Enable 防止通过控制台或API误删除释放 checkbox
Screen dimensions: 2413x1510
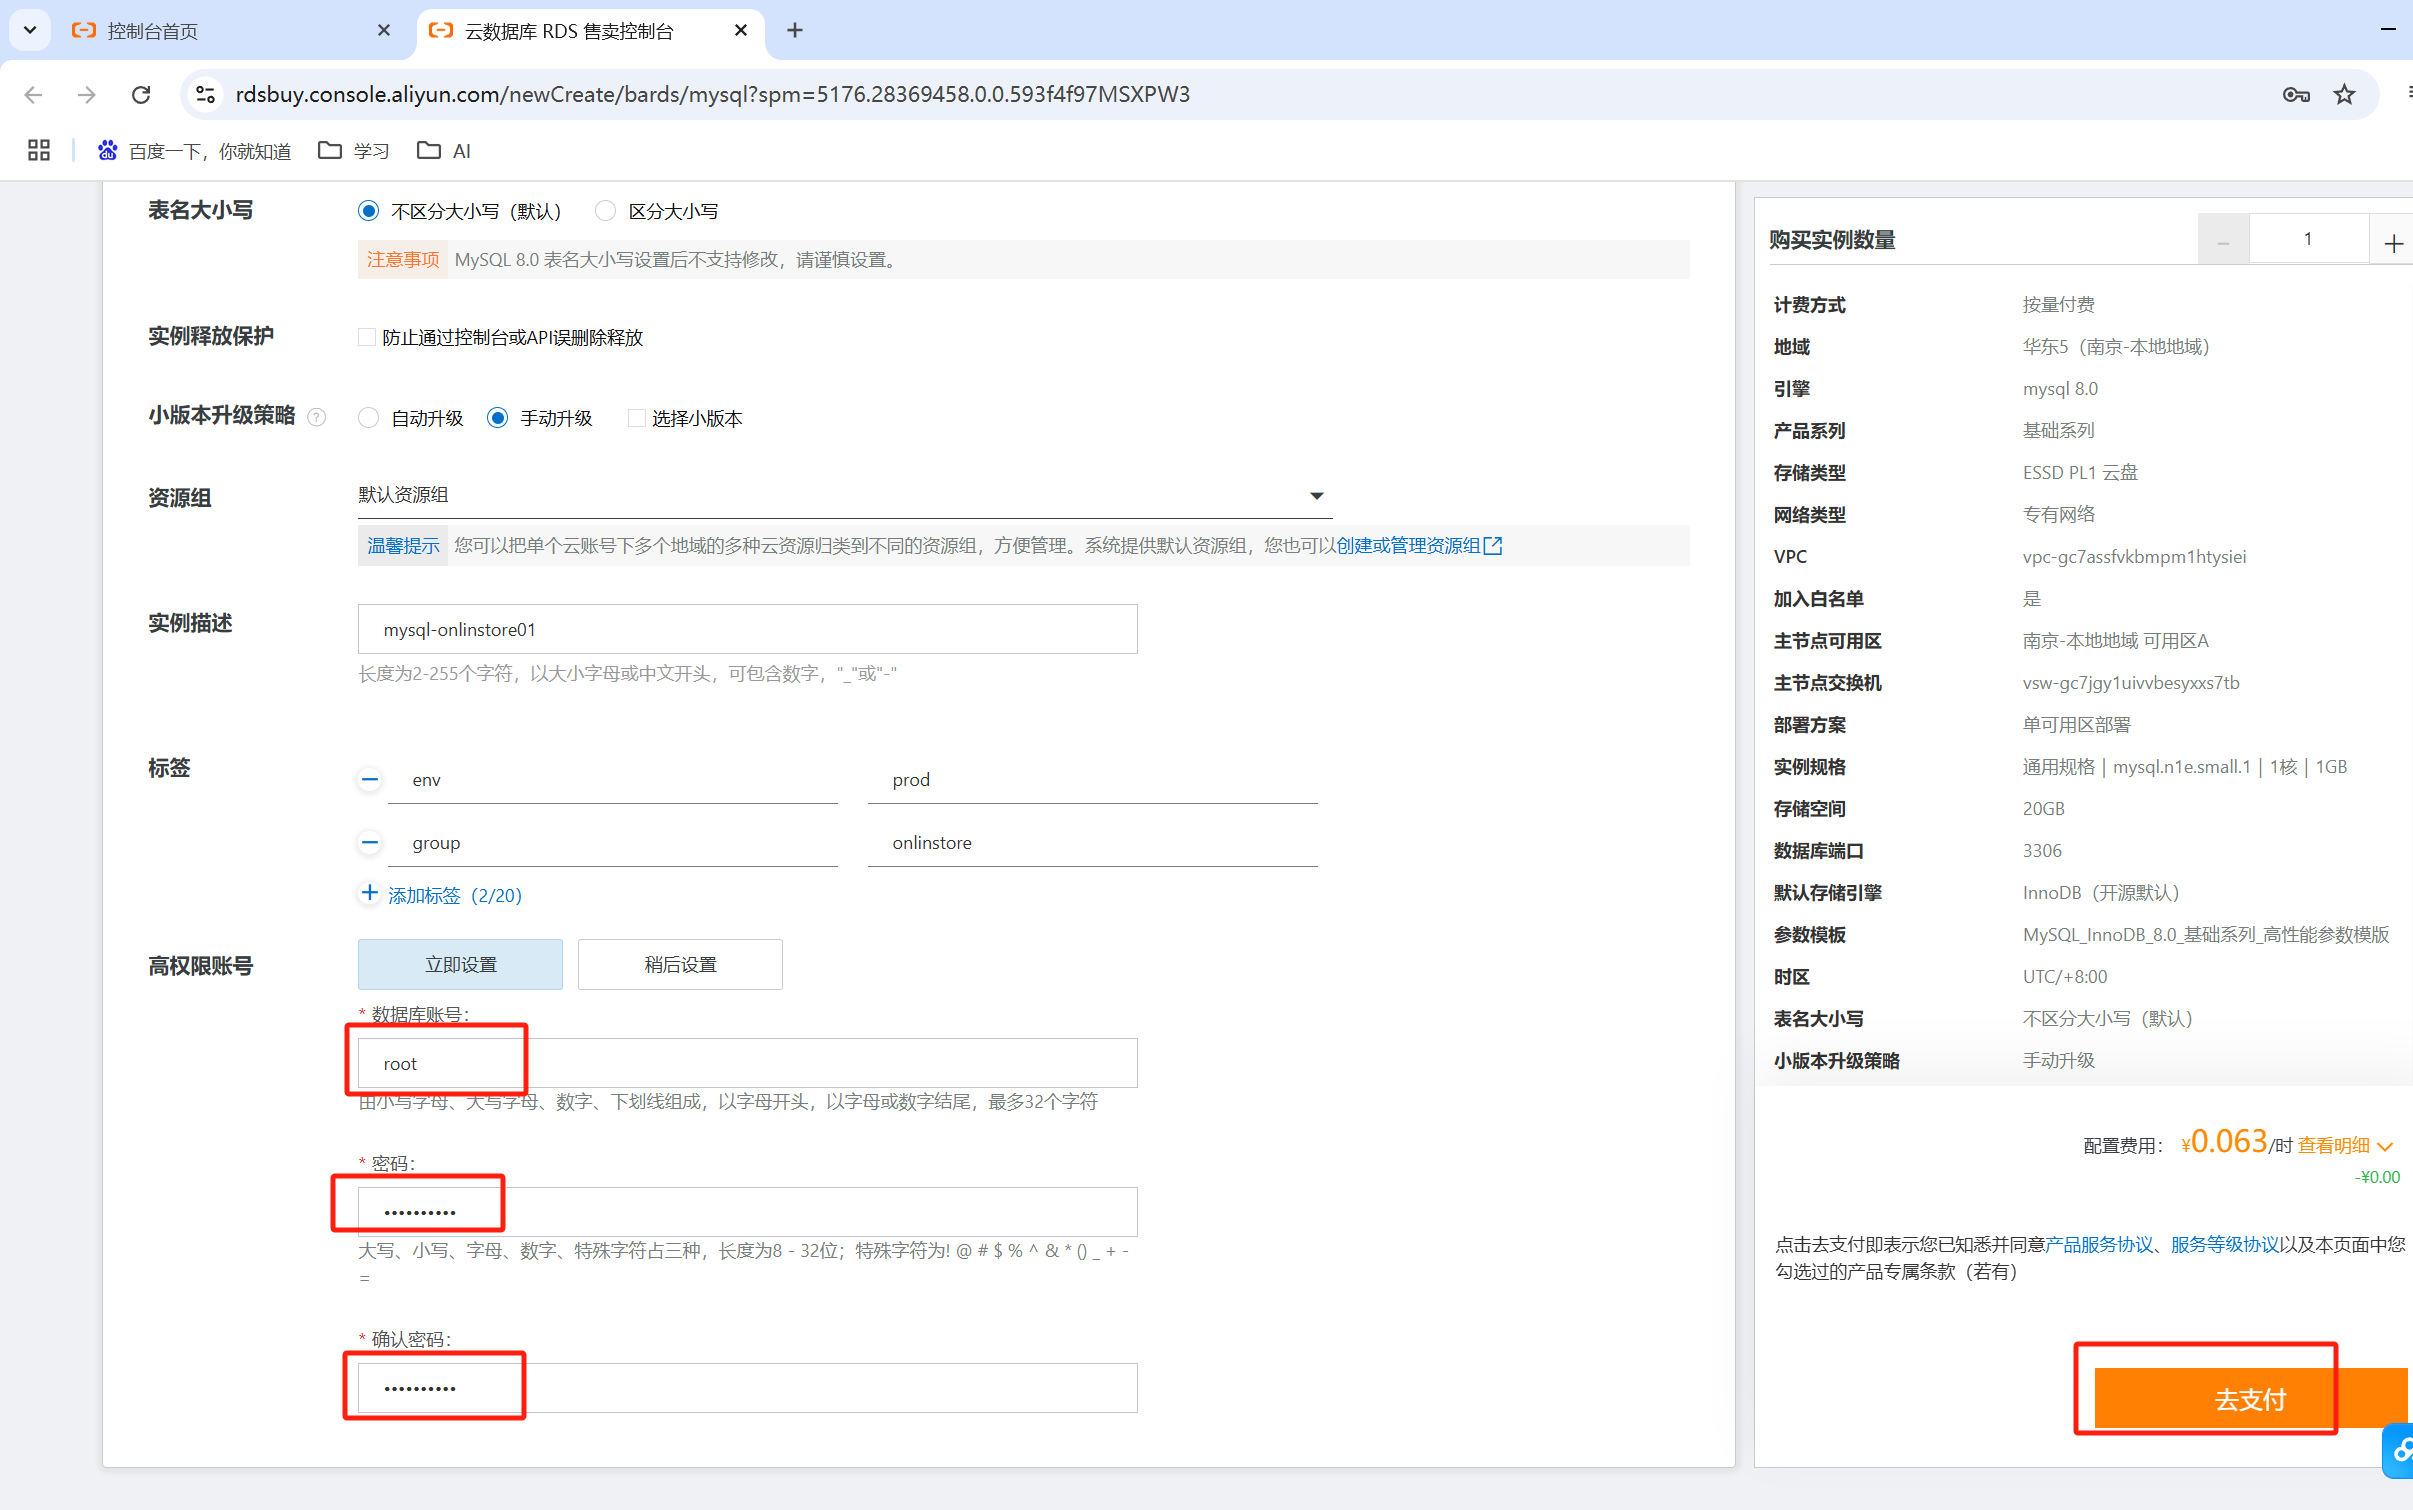click(x=367, y=337)
